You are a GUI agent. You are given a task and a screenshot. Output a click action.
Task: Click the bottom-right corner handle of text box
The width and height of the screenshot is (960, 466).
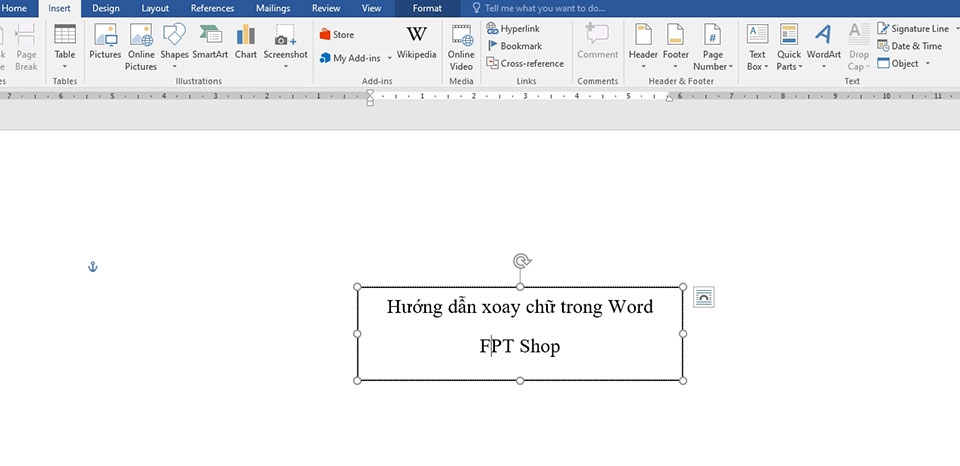point(683,381)
